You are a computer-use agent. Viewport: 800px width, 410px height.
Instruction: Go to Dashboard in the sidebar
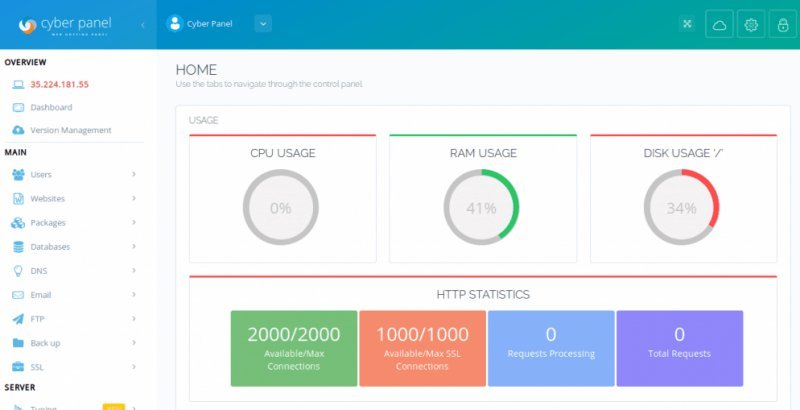(51, 108)
